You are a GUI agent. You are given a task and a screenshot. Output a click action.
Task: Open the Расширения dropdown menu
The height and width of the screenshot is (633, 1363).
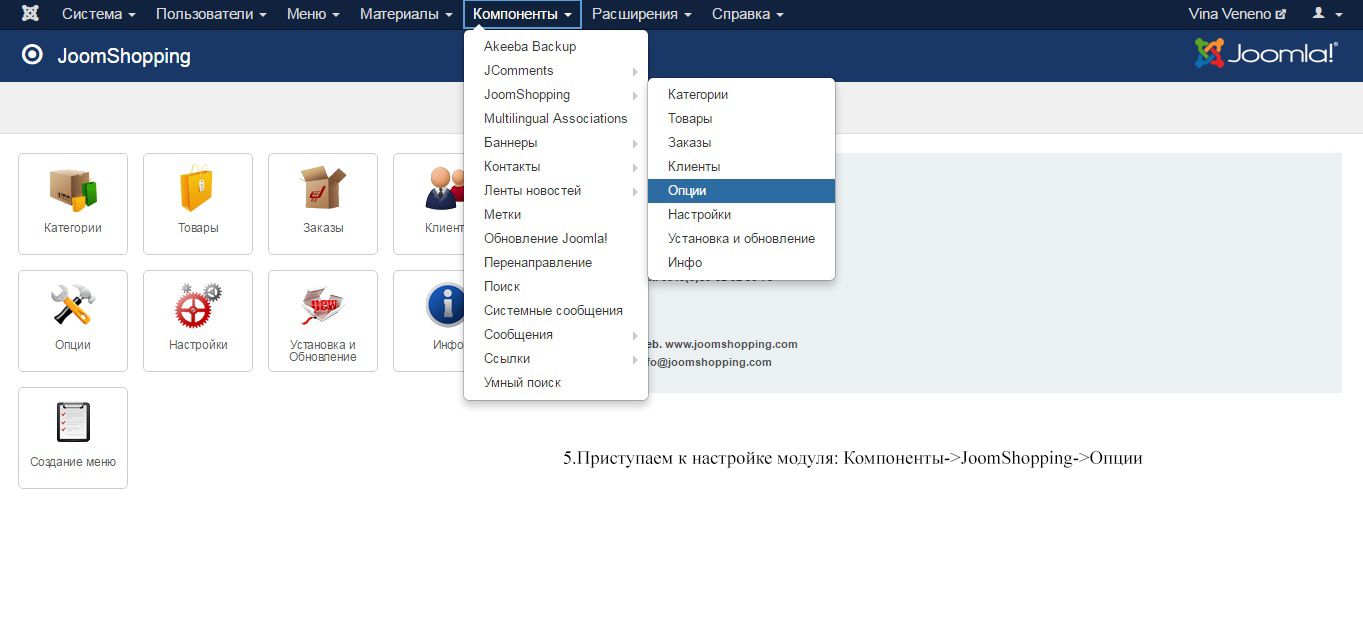pos(642,14)
